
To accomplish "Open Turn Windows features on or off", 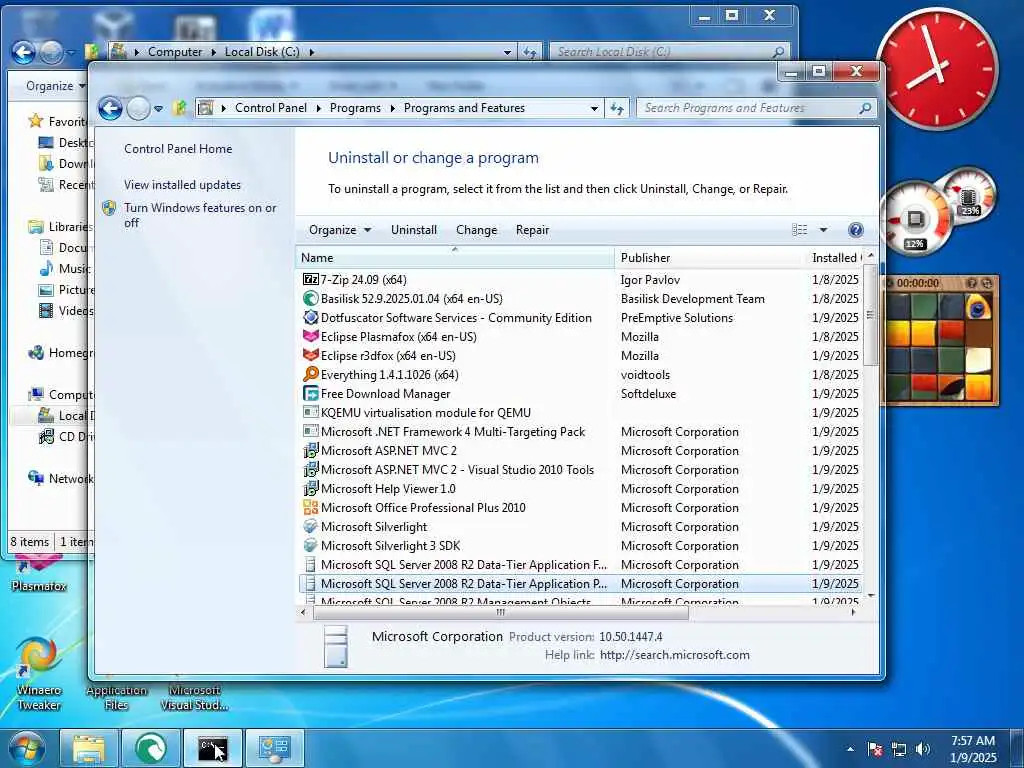I will [x=200, y=215].
